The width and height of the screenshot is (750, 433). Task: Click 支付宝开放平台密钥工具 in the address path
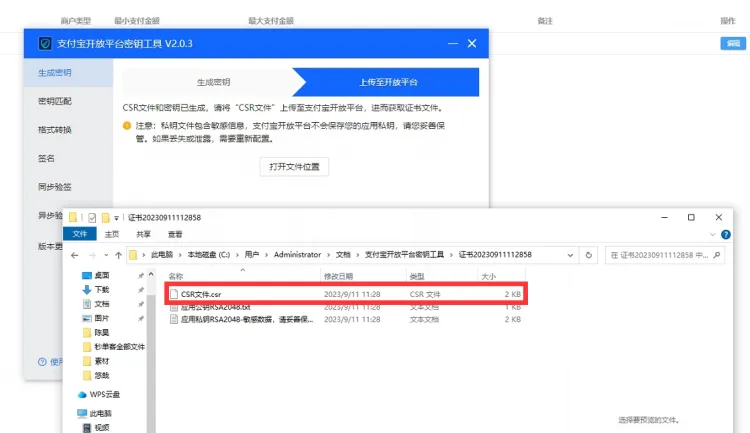tap(404, 255)
